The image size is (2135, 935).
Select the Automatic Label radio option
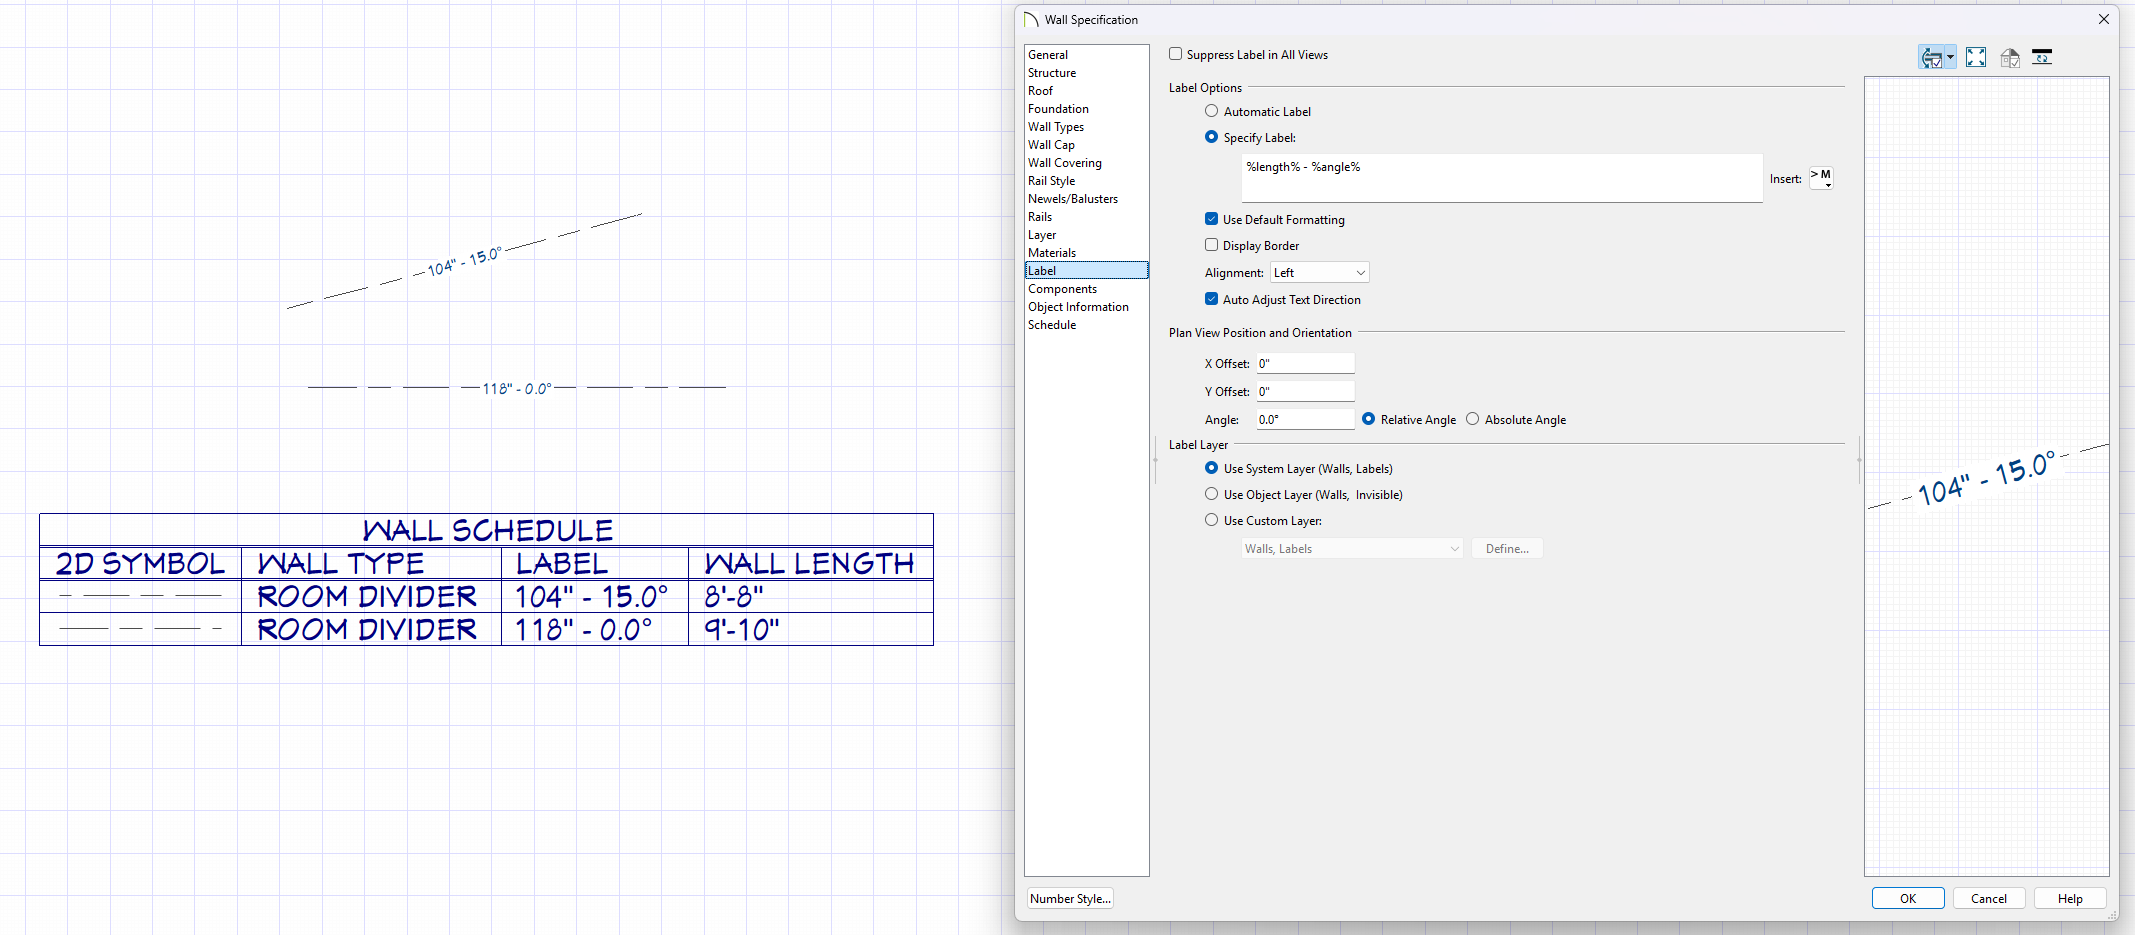click(x=1211, y=111)
